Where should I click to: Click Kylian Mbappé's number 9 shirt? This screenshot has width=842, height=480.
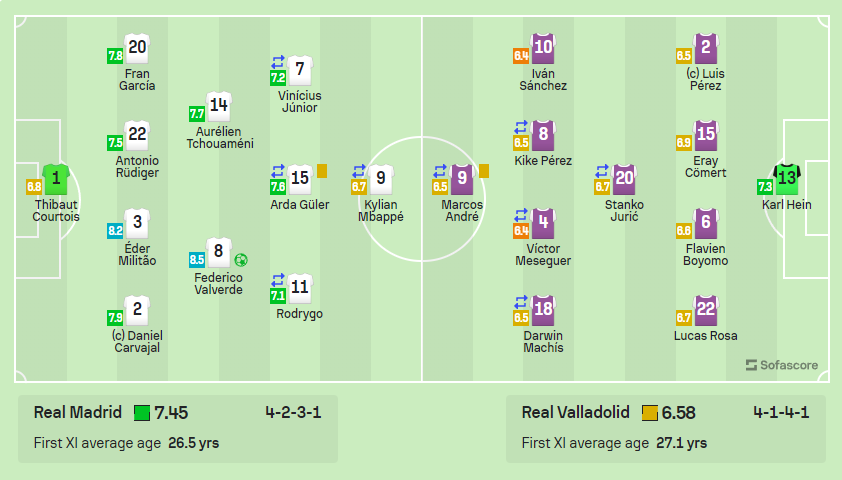(381, 179)
